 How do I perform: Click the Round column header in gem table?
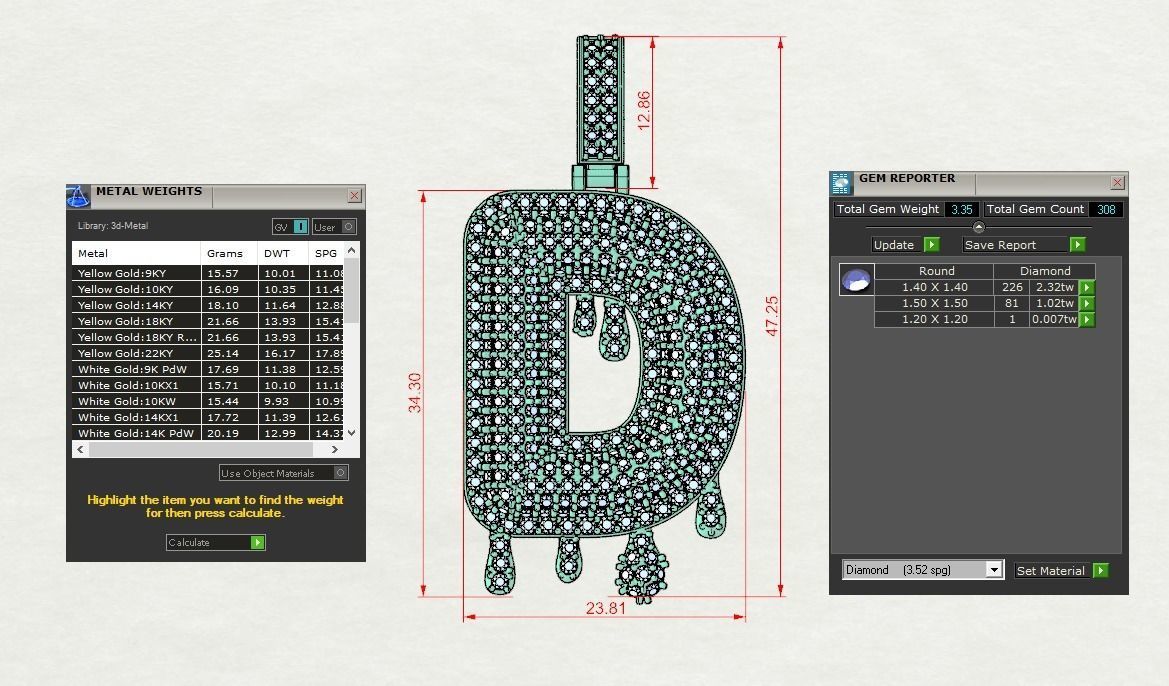(936, 271)
